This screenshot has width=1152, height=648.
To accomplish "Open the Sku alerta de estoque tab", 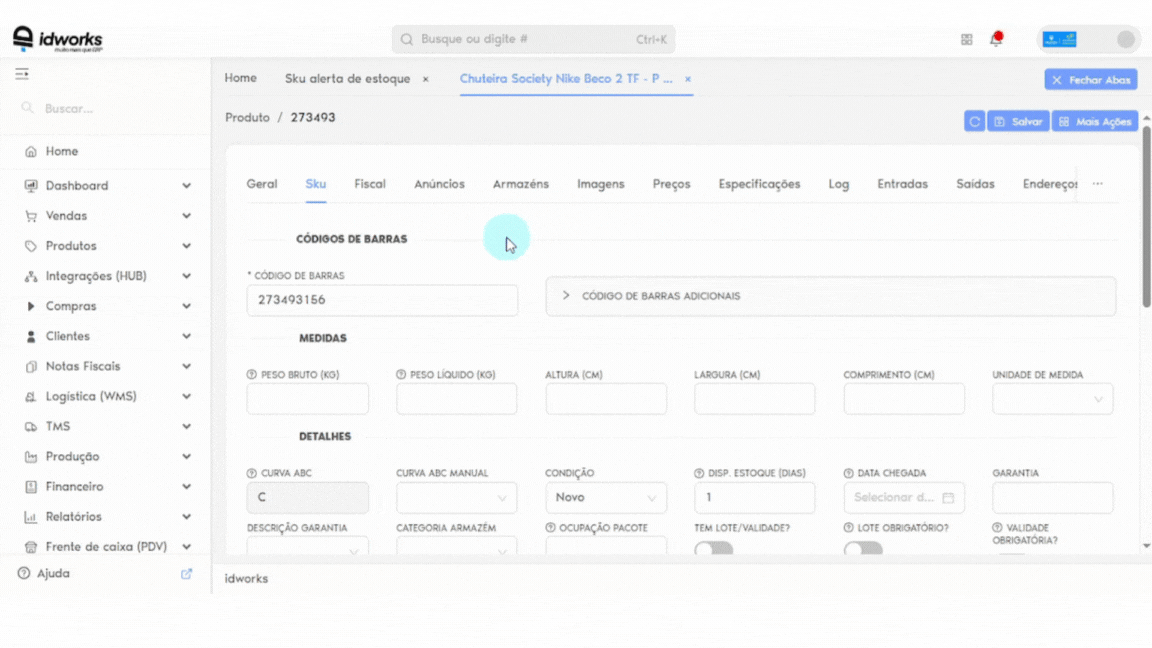I will (348, 79).
